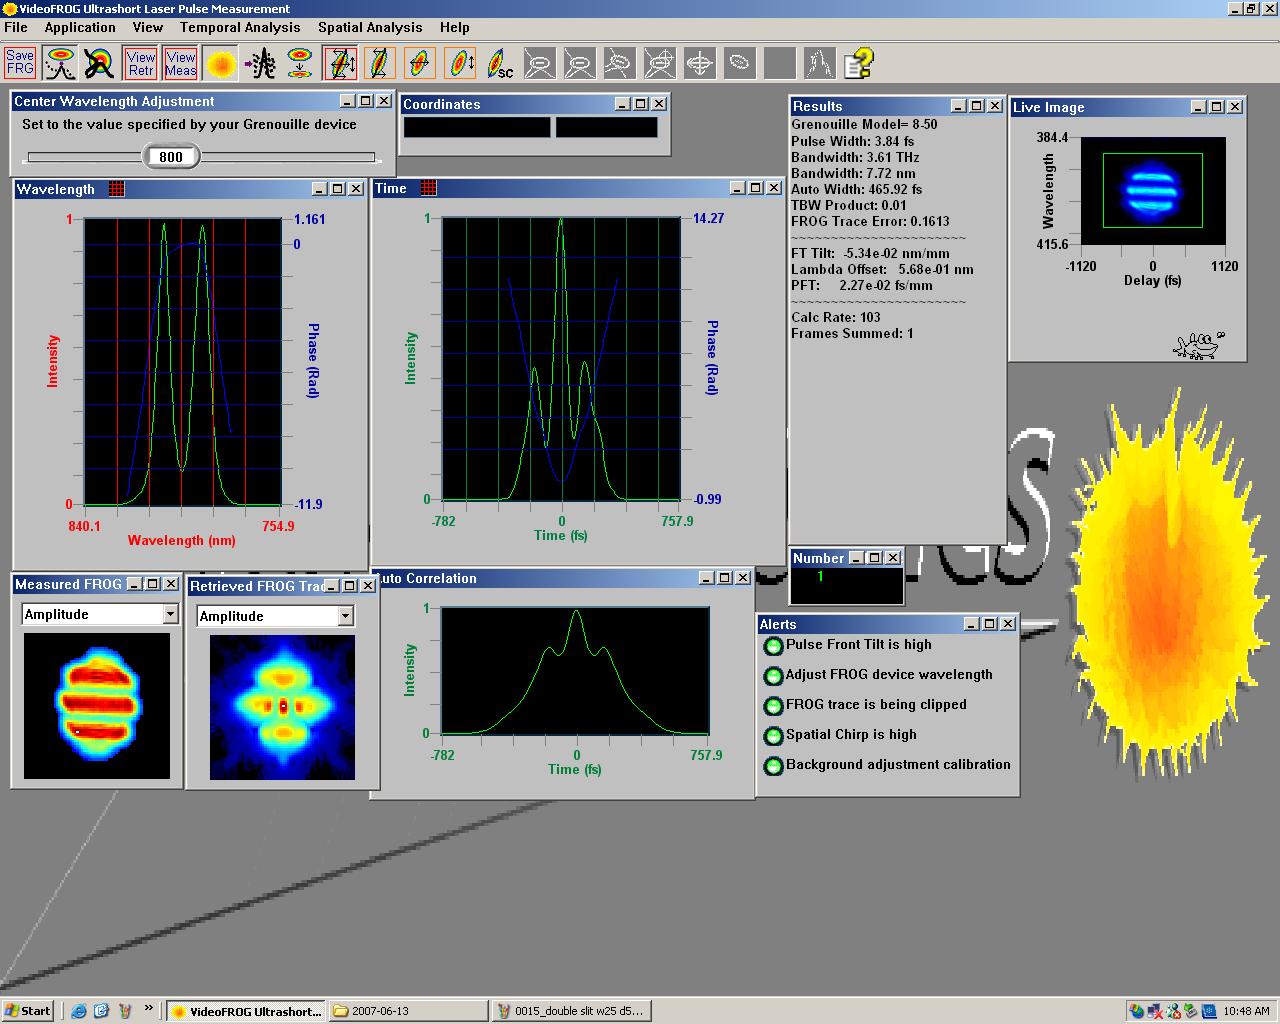Click the SC ellipse toolbar icon
The width and height of the screenshot is (1280, 1024).
(x=500, y=64)
